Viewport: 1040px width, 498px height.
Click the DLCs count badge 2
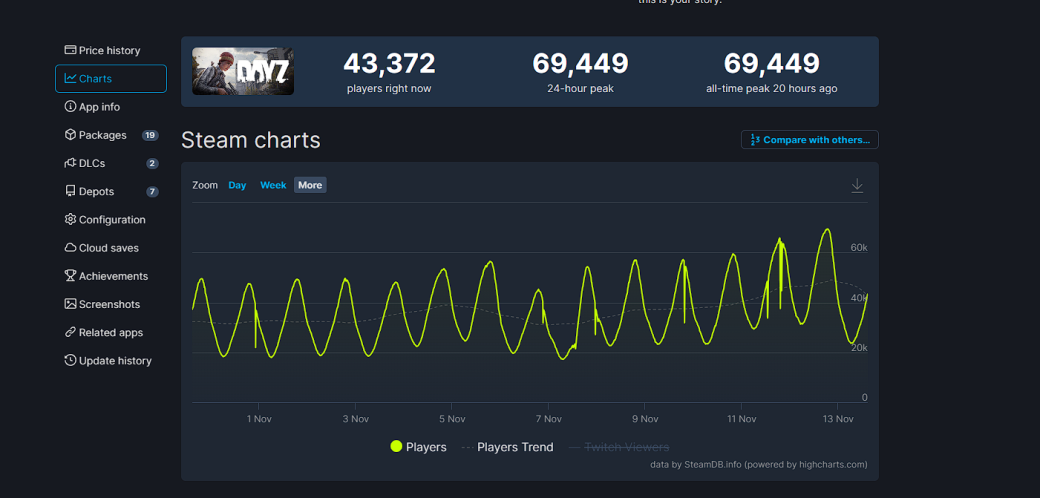153,164
